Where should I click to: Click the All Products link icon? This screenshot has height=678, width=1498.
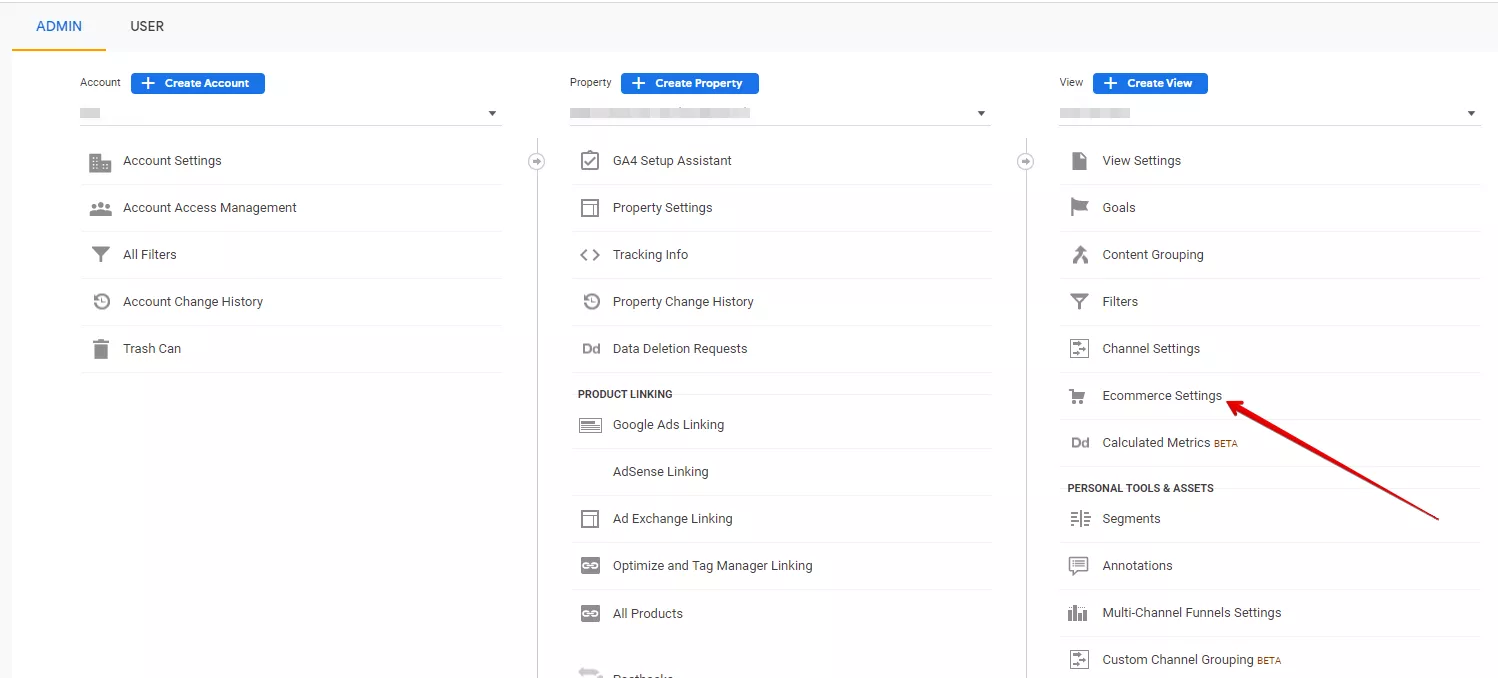pos(590,614)
